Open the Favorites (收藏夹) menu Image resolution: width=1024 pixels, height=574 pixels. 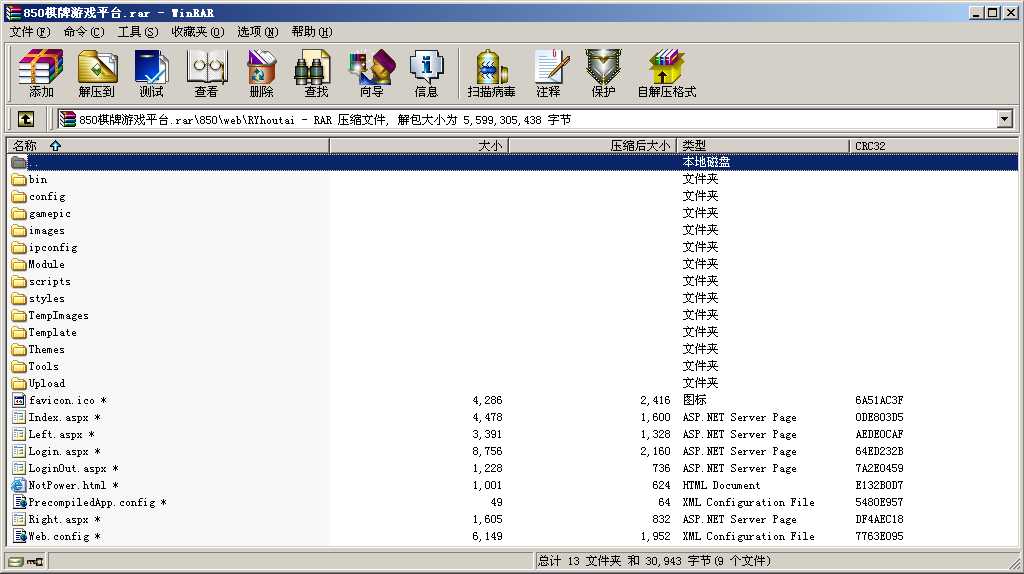point(197,31)
